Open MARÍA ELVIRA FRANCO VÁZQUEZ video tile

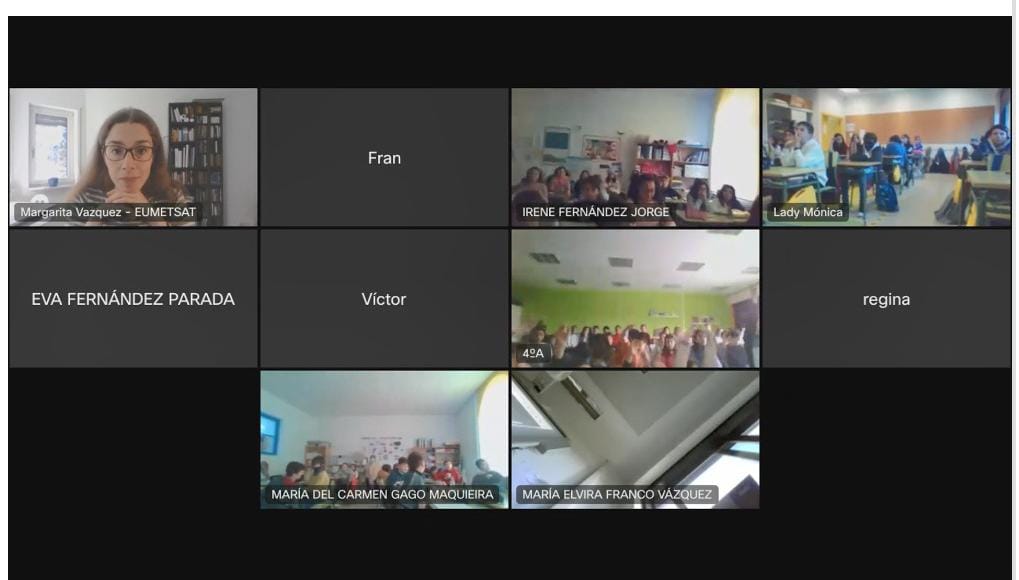click(x=635, y=440)
